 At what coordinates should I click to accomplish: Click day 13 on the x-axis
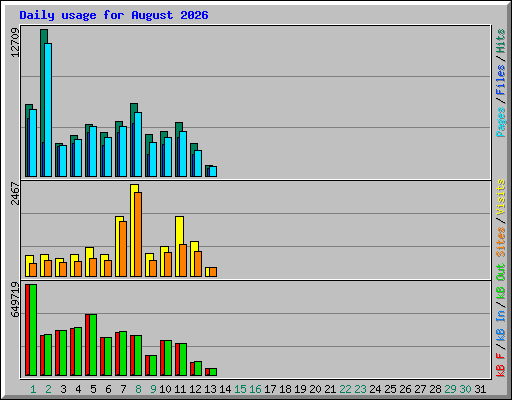(210, 389)
